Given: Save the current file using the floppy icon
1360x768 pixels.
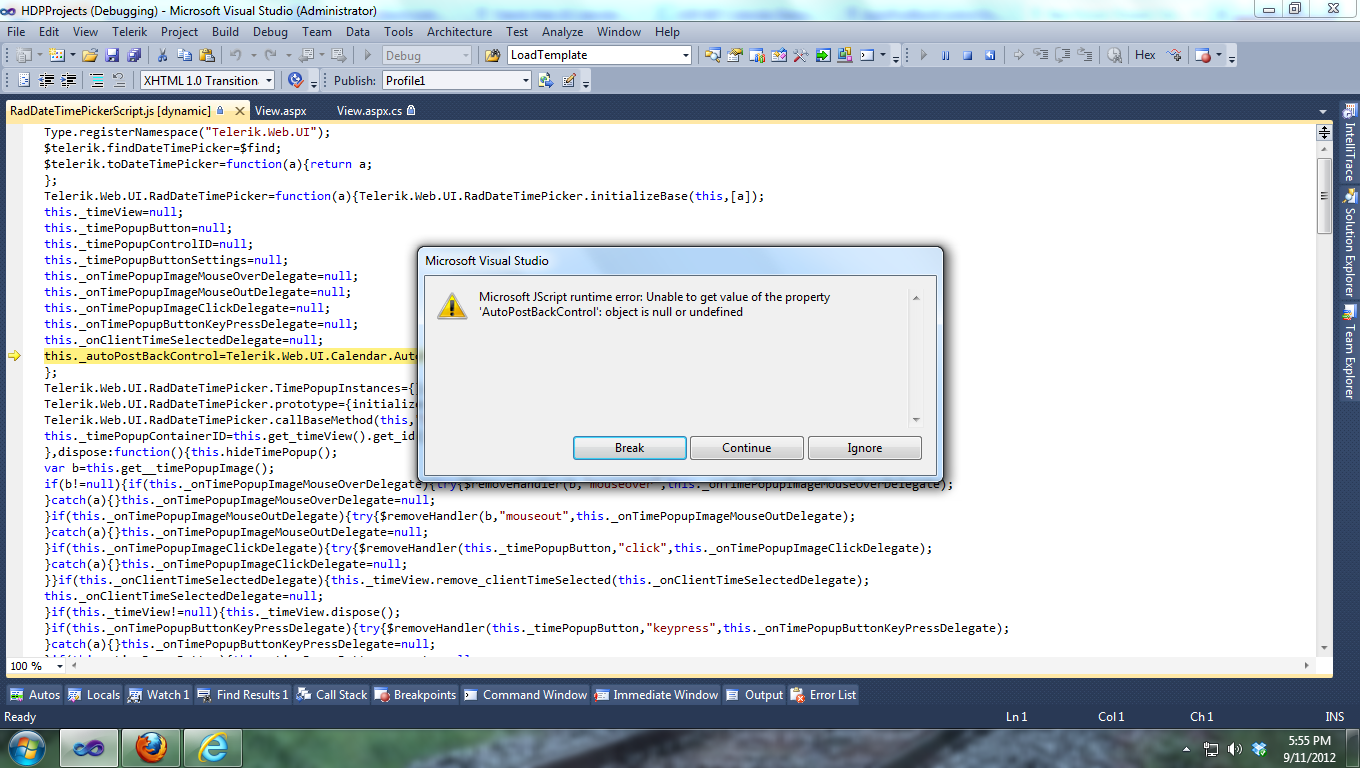Looking at the screenshot, I should [110, 55].
